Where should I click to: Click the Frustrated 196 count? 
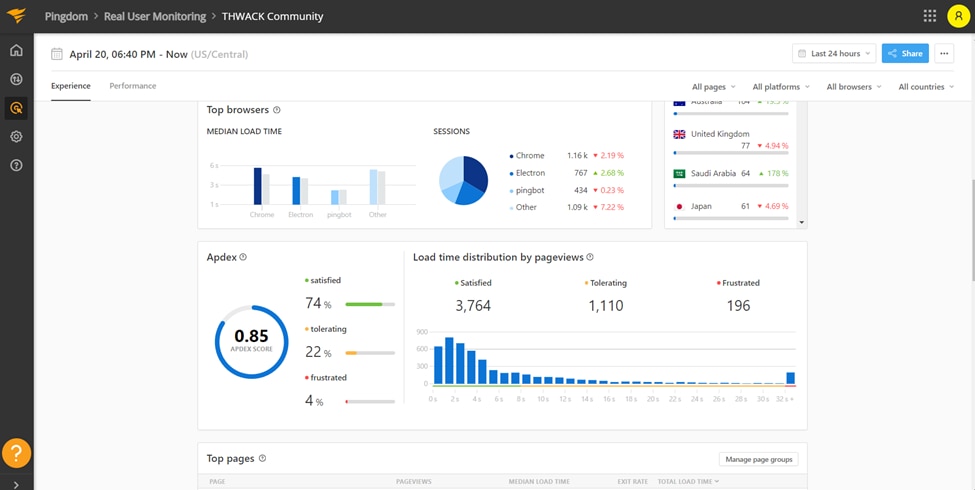(738, 306)
